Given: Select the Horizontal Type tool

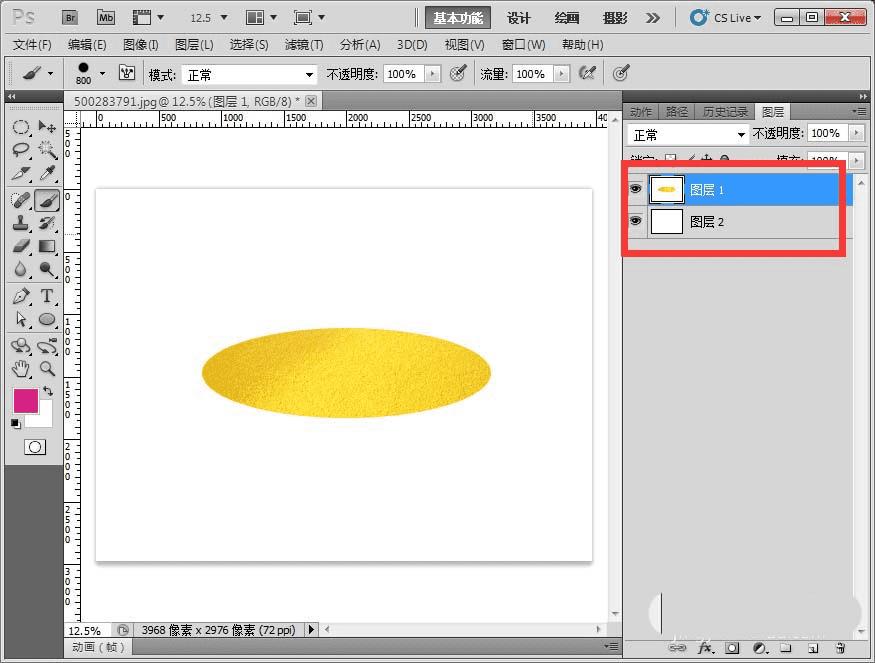Looking at the screenshot, I should pyautogui.click(x=47, y=296).
